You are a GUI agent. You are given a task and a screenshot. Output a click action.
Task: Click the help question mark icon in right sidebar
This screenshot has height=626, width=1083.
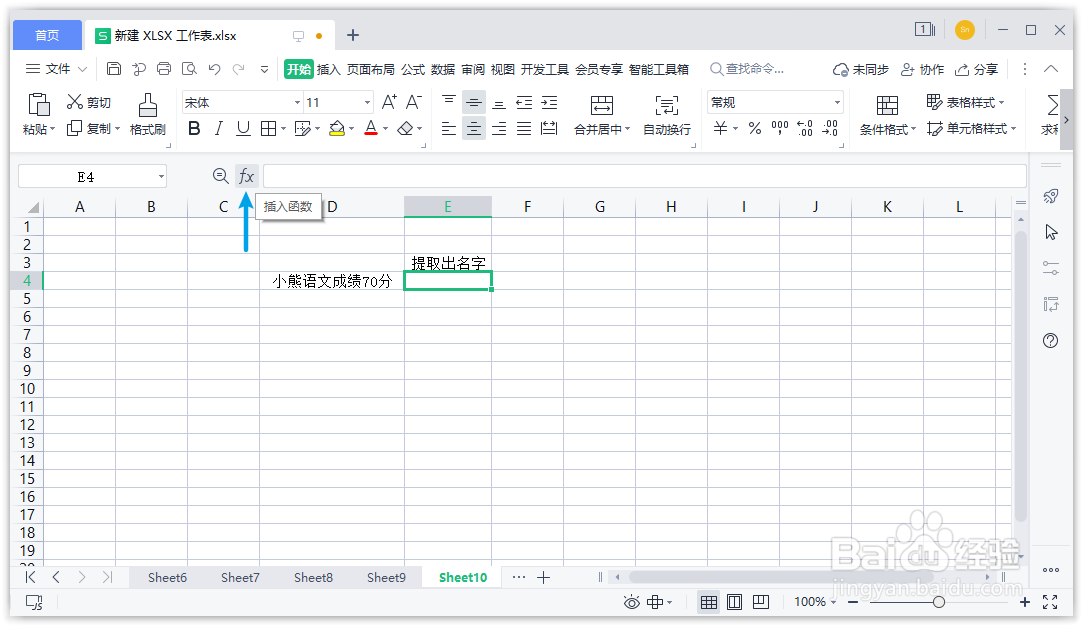point(1049,340)
